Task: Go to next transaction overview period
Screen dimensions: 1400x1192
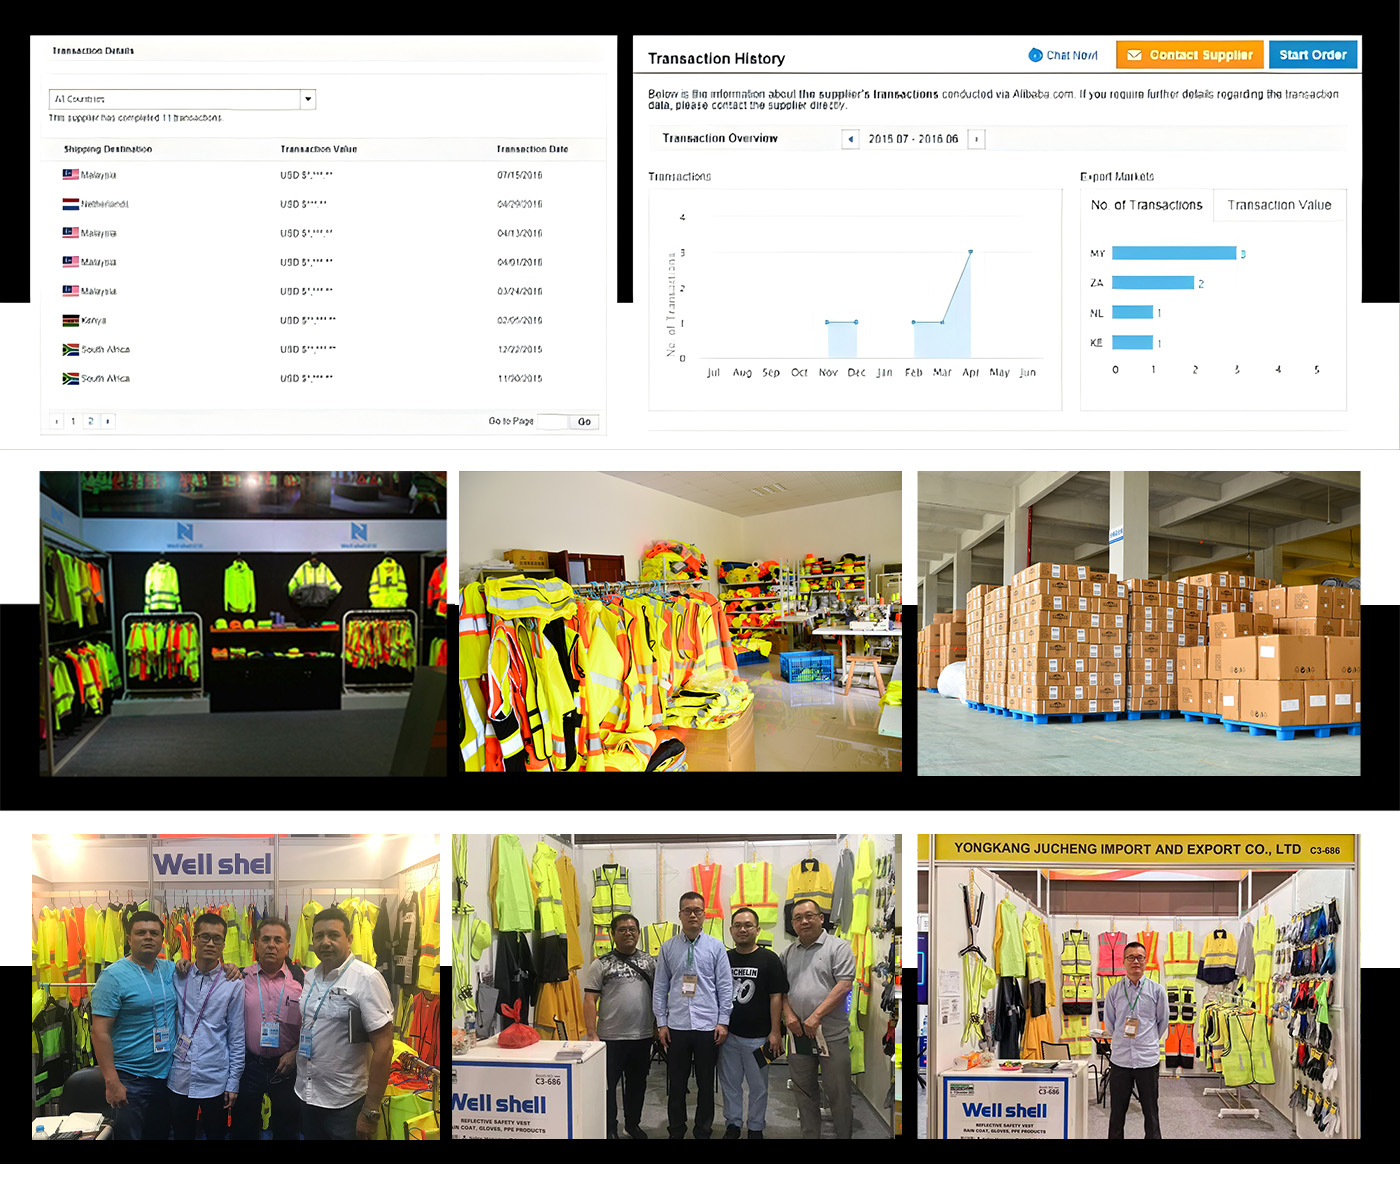Action: [x=976, y=139]
